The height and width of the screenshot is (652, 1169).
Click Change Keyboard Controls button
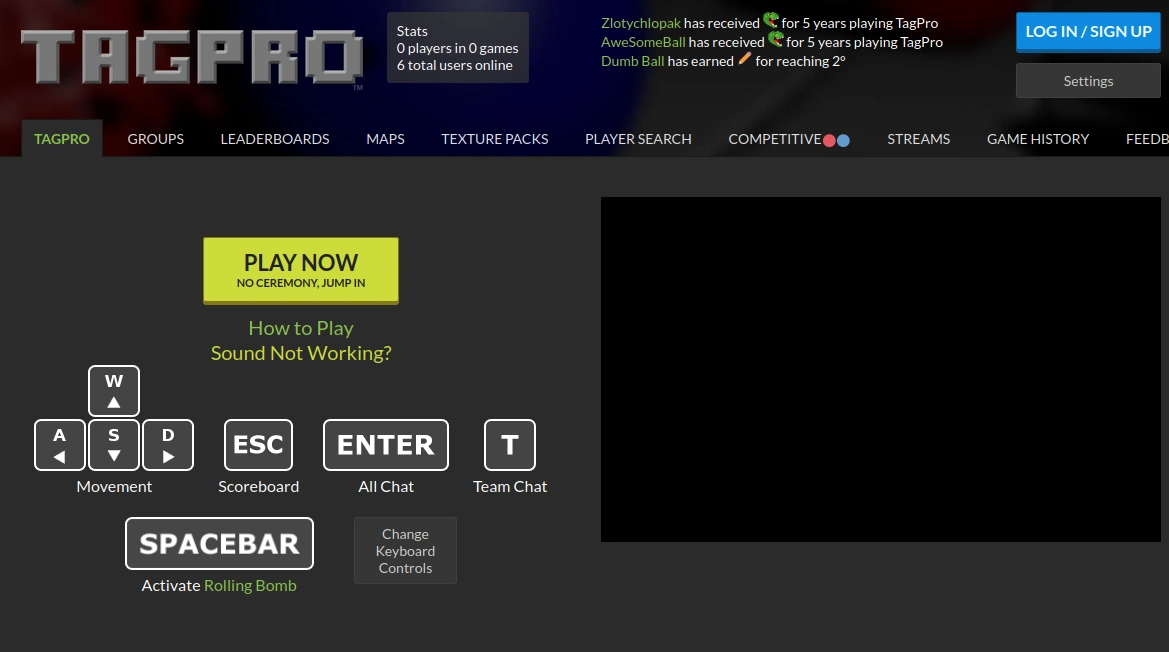[x=405, y=551]
